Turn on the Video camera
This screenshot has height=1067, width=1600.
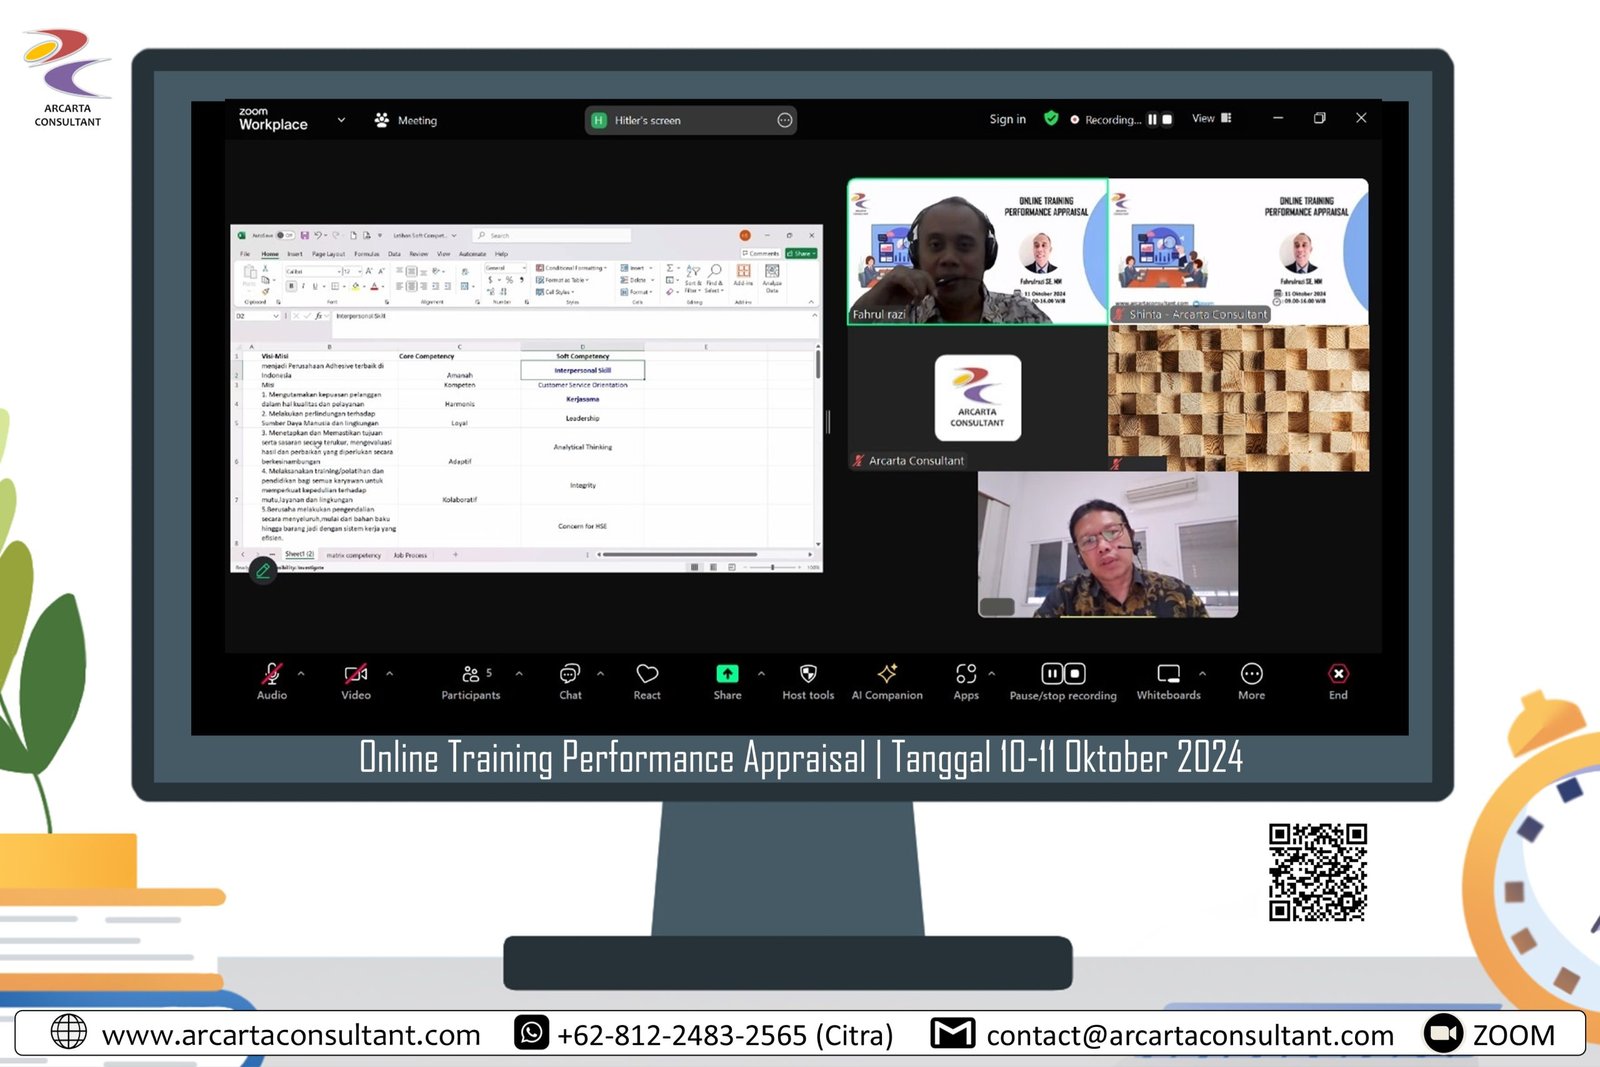coord(356,675)
